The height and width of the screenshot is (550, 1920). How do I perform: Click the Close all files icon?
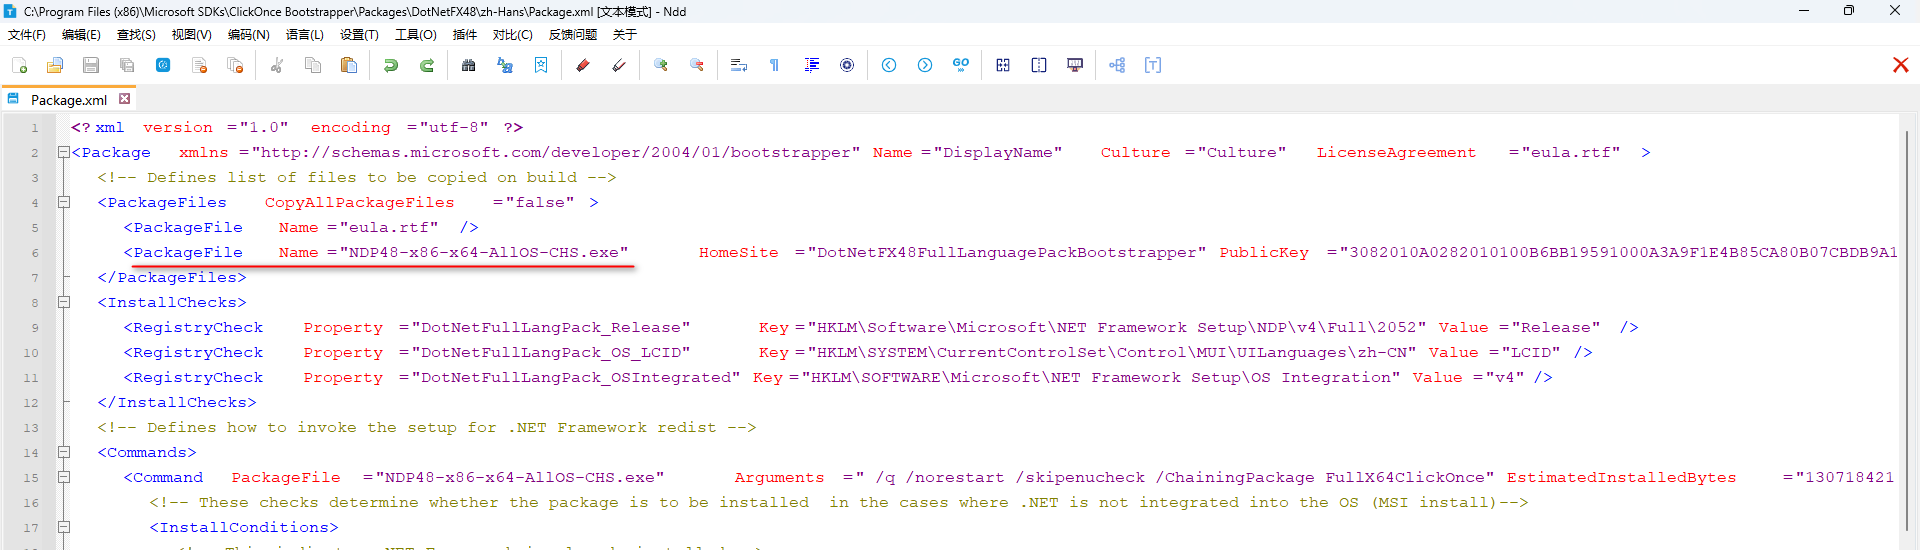[x=235, y=65]
